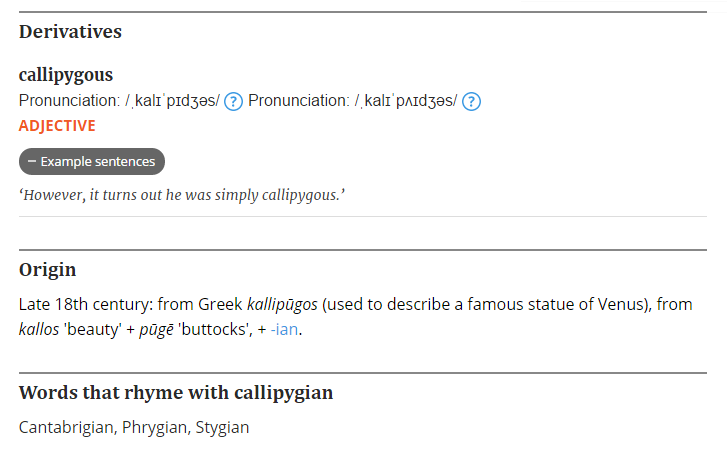The width and height of the screenshot is (727, 450).
Task: Click the callipygous headword
Action: pyautogui.click(x=66, y=75)
